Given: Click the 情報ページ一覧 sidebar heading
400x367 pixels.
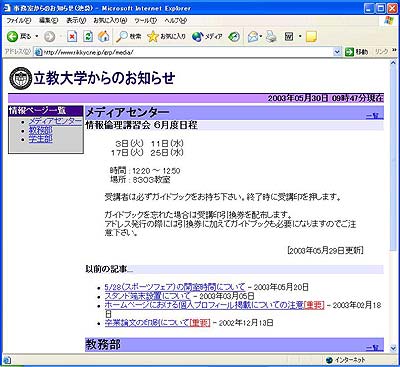Looking at the screenshot, I should 37,111.
